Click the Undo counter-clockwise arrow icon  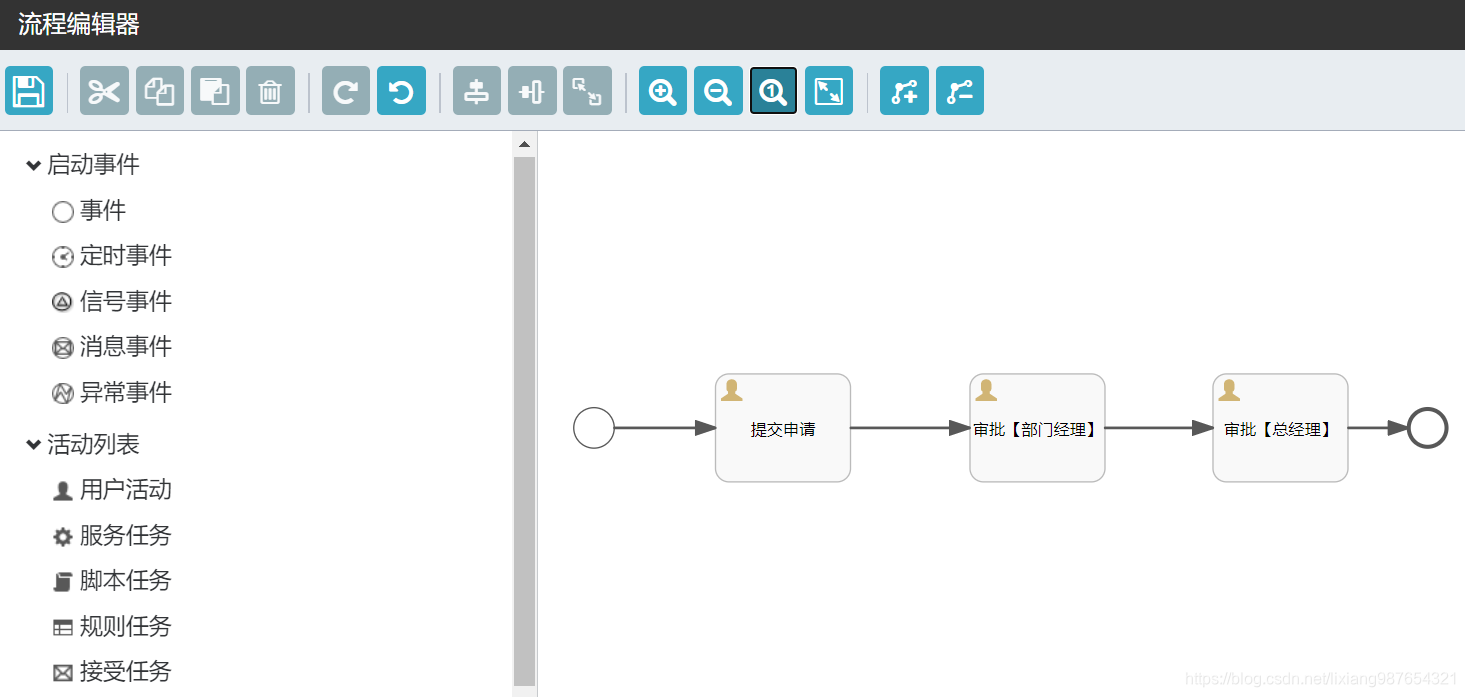click(x=401, y=91)
